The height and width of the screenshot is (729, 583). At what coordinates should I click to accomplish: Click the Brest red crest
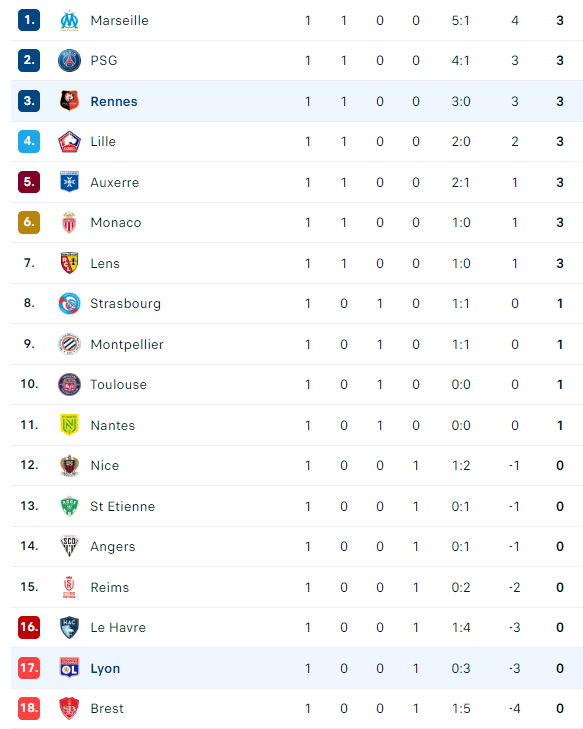tap(69, 708)
